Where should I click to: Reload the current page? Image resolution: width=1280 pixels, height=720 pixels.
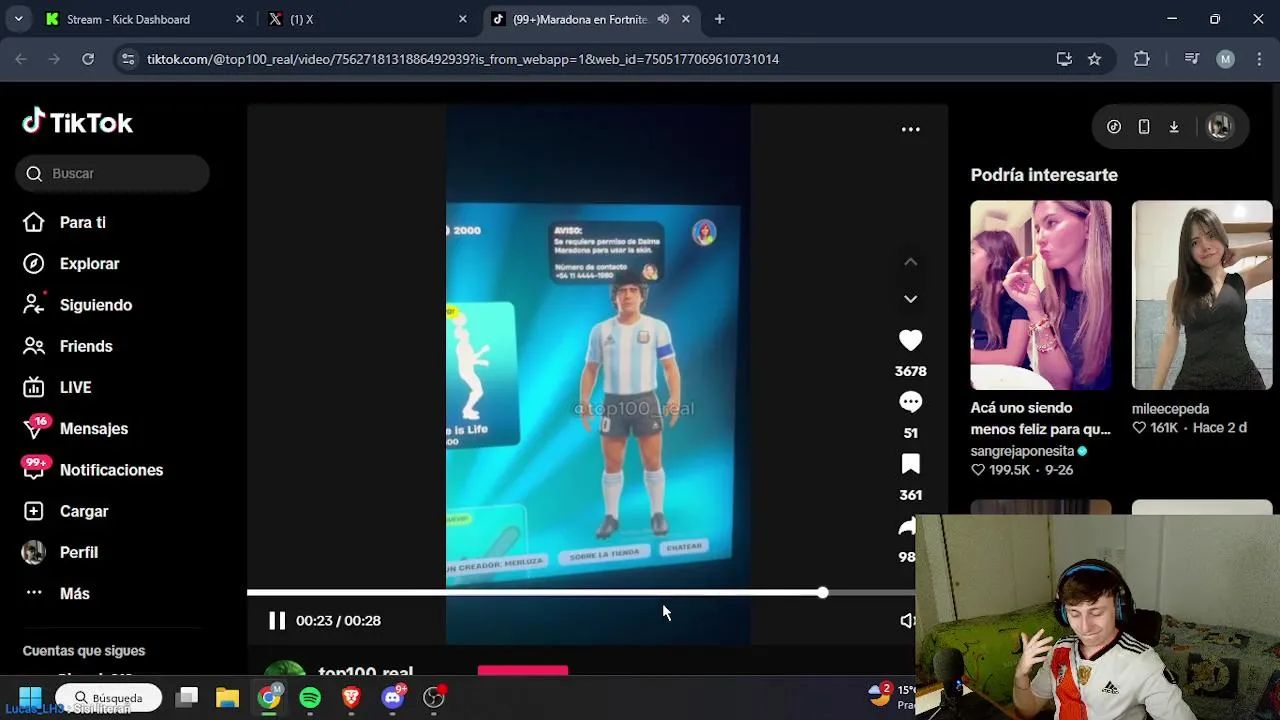tap(88, 59)
